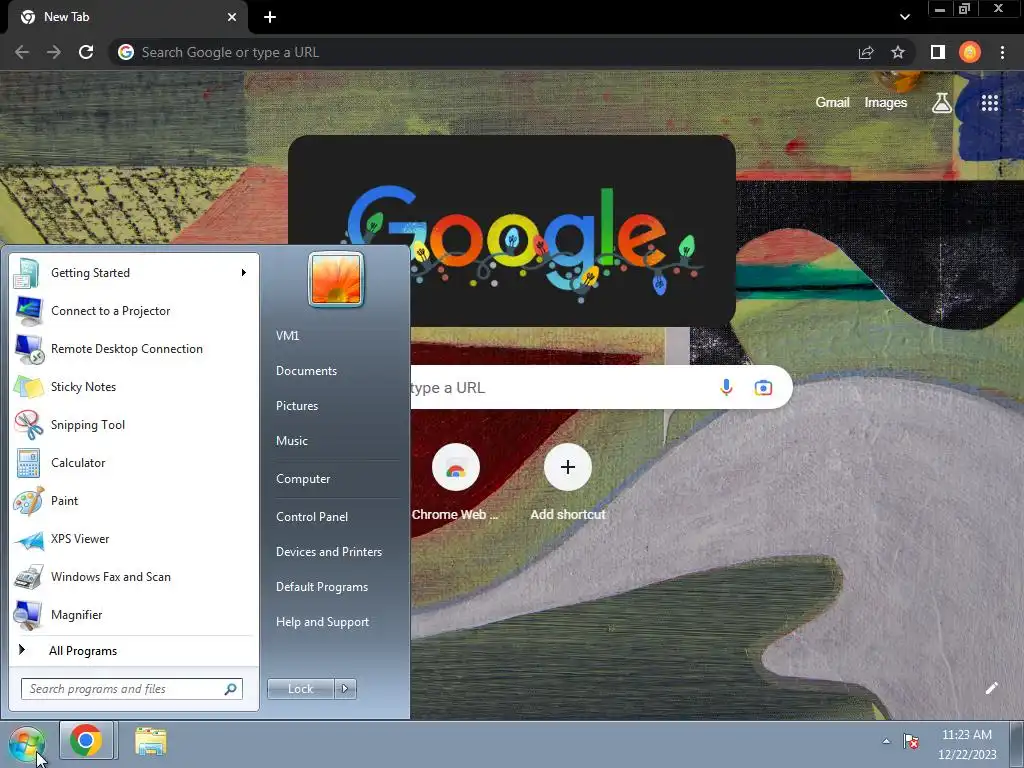Click the user account picture in Start menu

pos(336,279)
